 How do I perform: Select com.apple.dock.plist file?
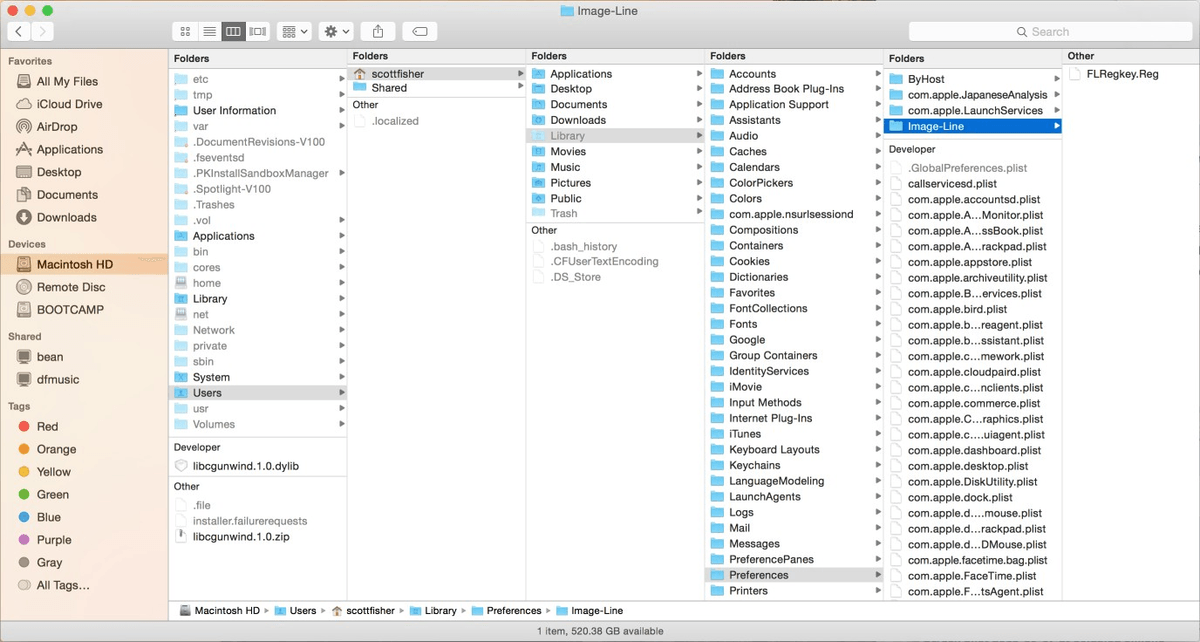960,497
